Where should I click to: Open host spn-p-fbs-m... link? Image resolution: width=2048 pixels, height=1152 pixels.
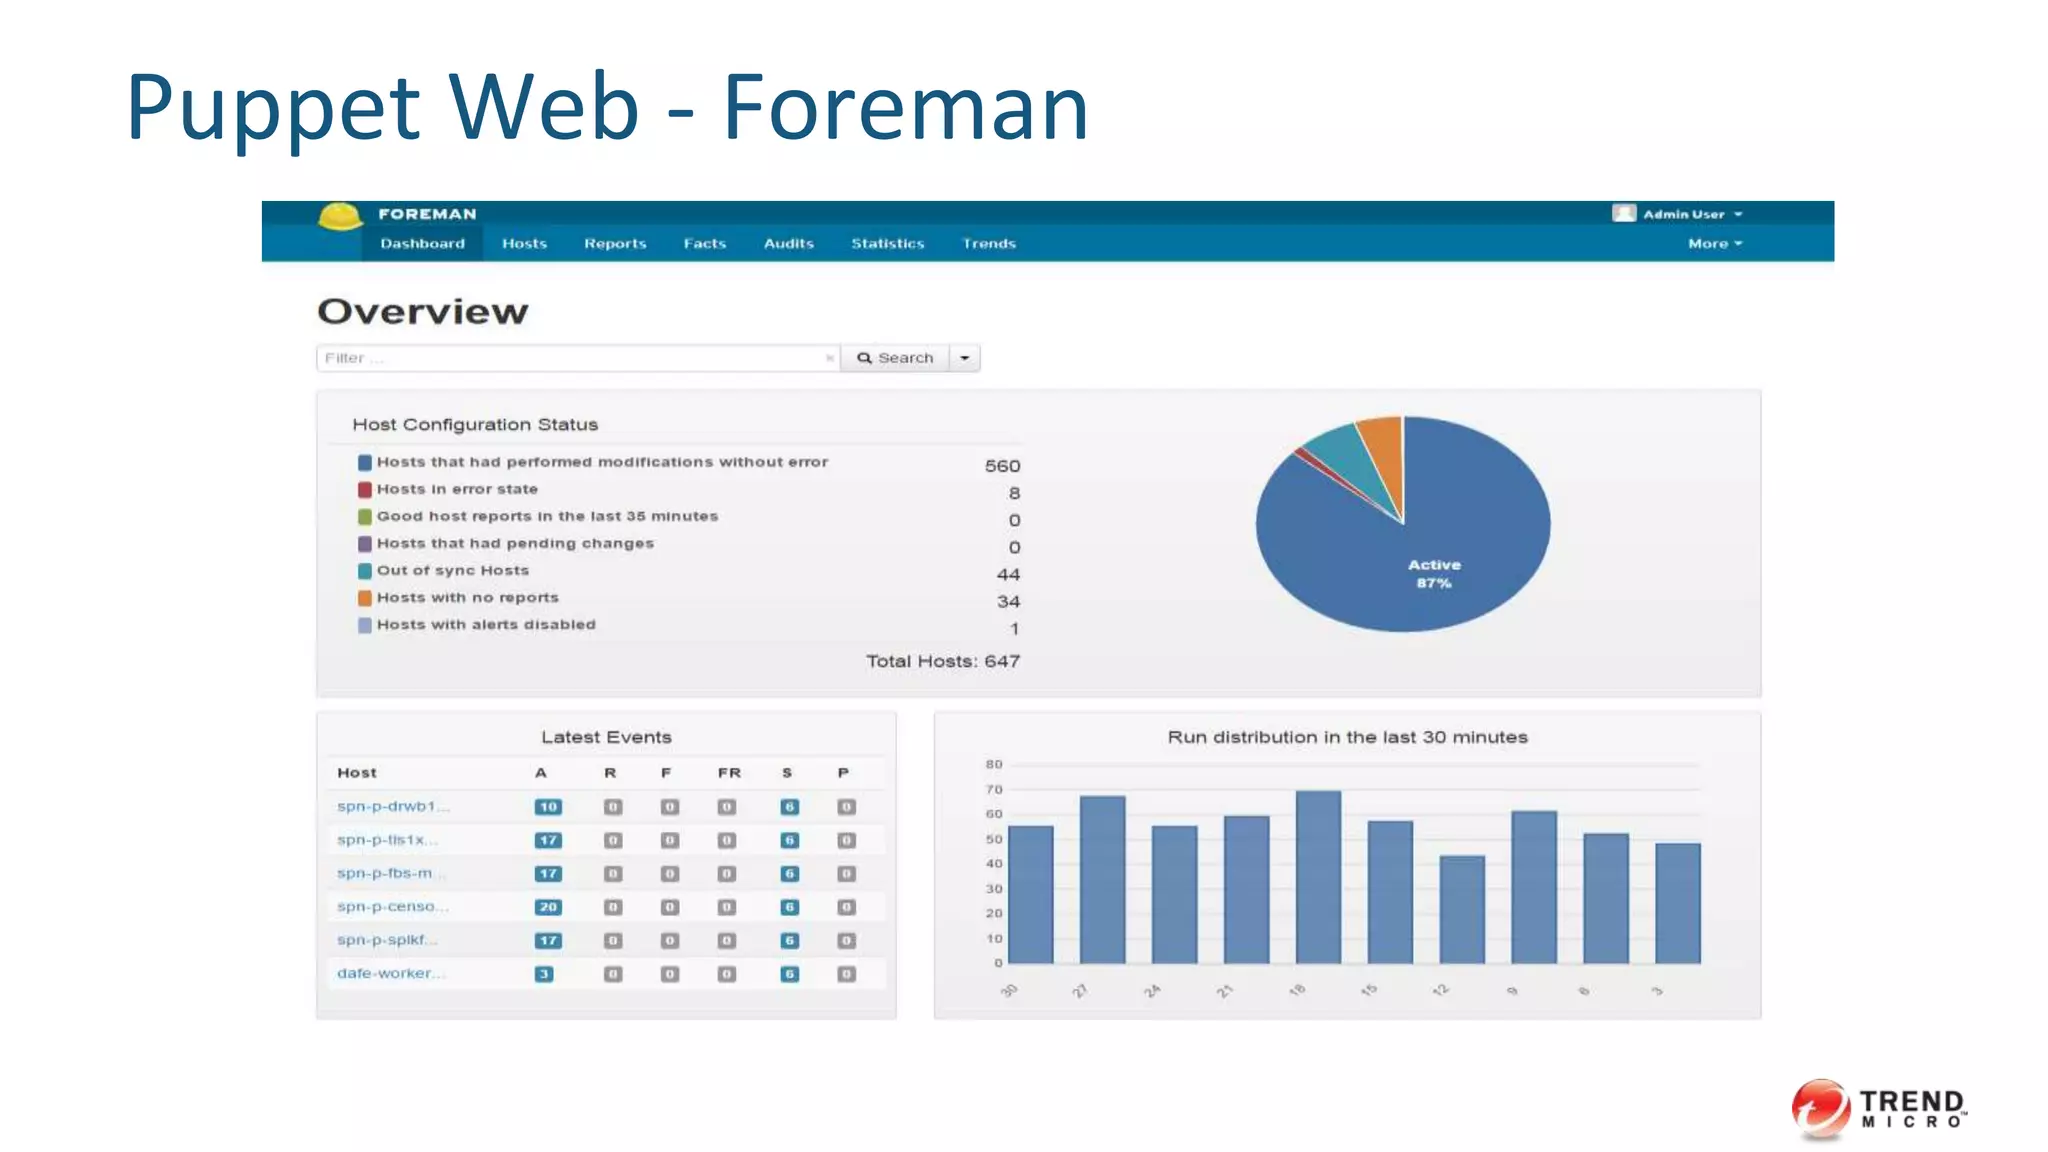coord(391,873)
